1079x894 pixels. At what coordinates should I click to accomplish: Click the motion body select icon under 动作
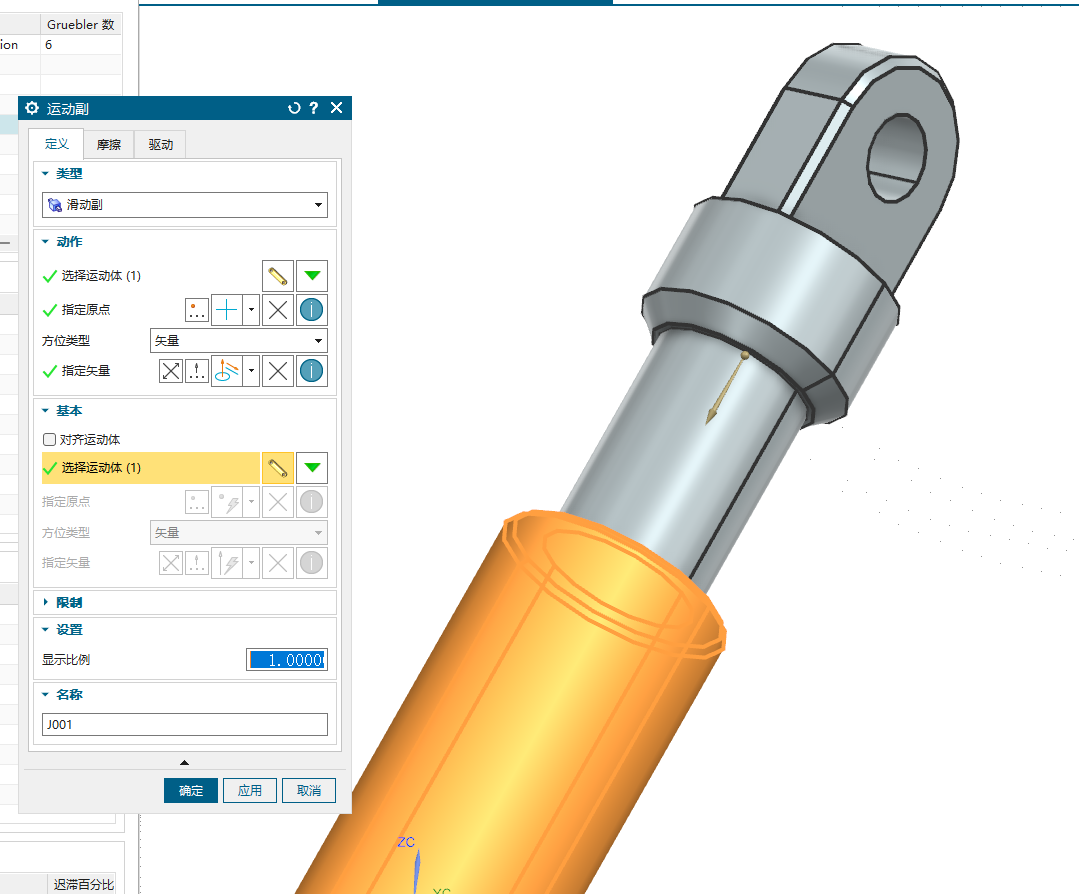pos(278,276)
